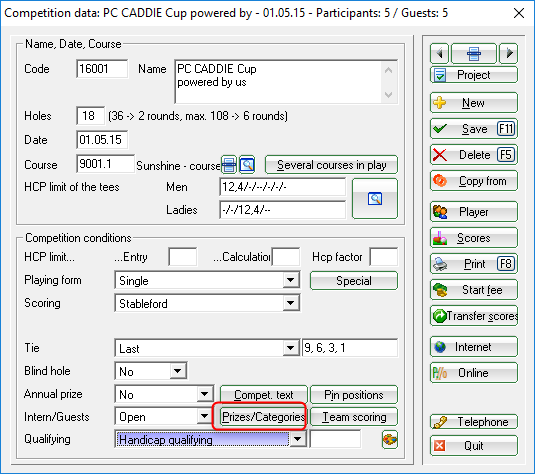Image resolution: width=535 pixels, height=474 pixels.
Task: Expand the Scoring dropdown showing Stableford
Action: (x=290, y=303)
